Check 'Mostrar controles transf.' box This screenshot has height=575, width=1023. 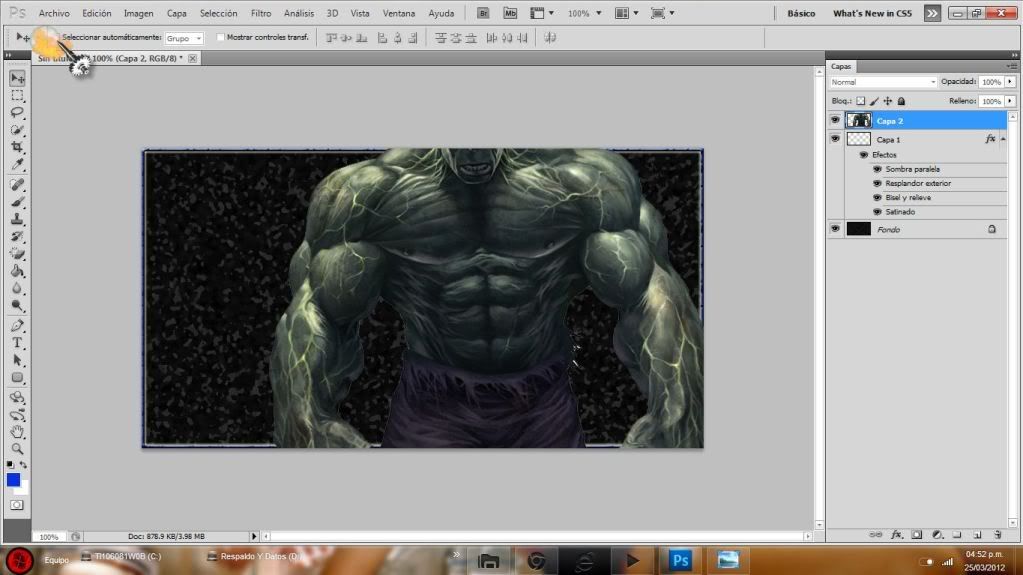[x=220, y=37]
